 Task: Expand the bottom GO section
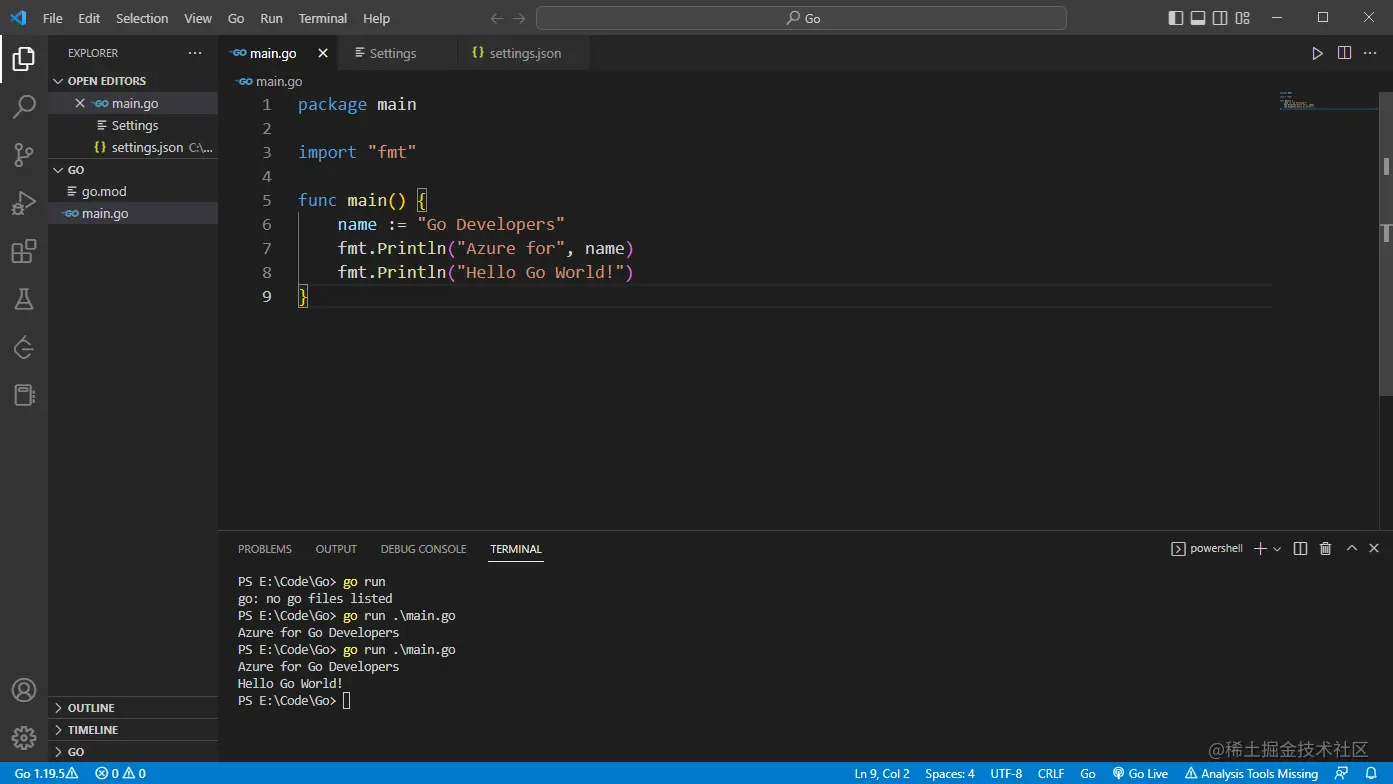(133, 752)
